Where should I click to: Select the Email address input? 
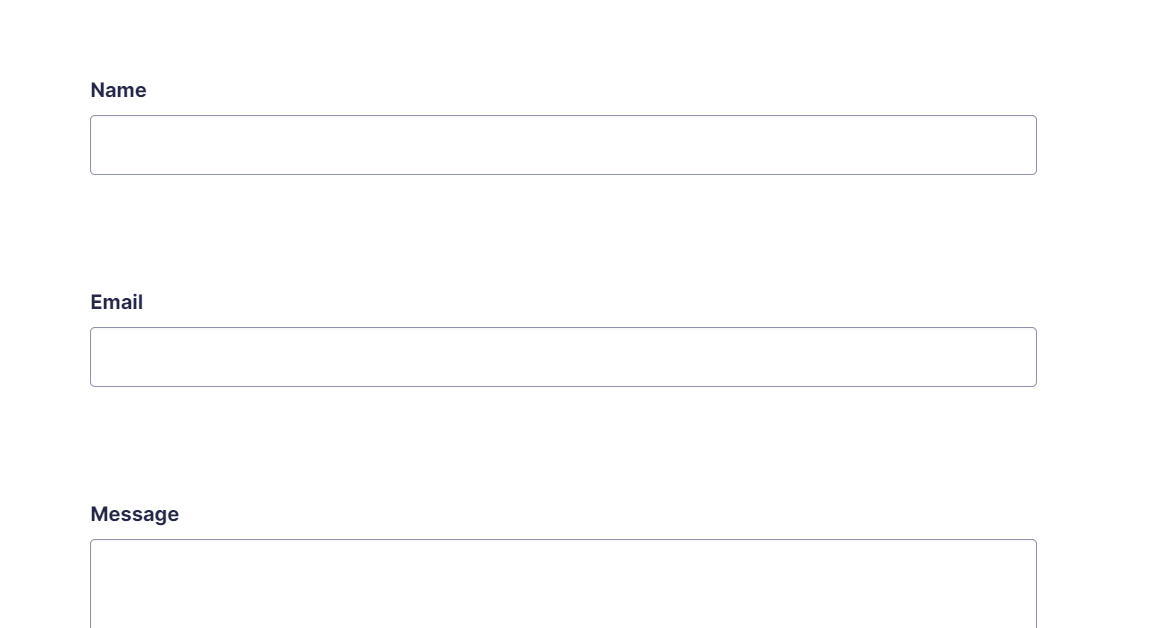point(563,357)
